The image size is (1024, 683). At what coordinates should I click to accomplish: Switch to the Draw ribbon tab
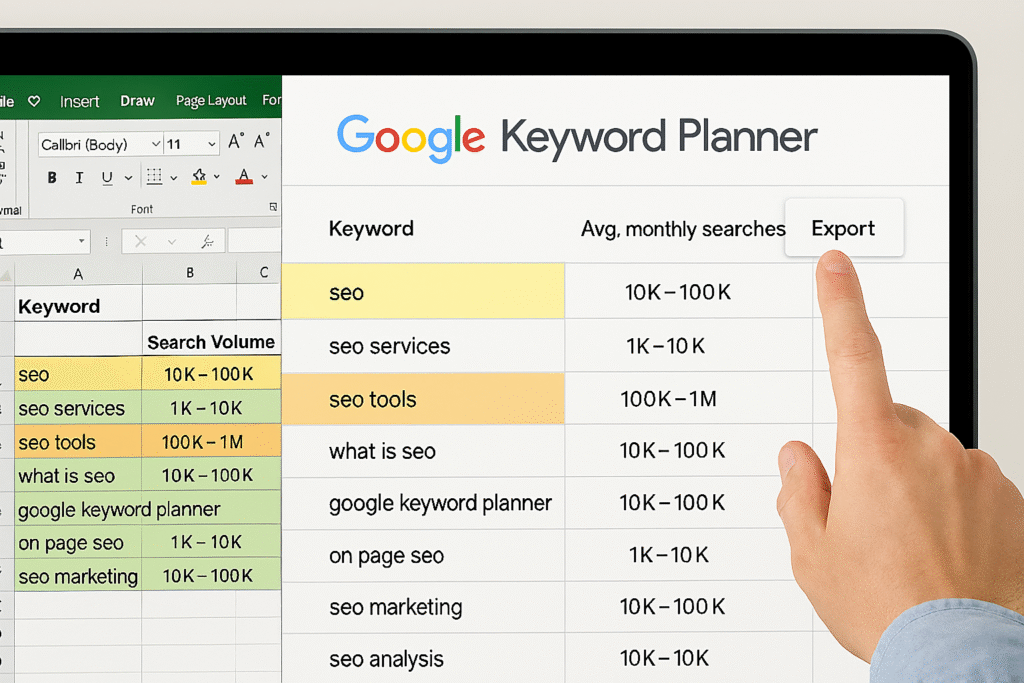pos(137,101)
